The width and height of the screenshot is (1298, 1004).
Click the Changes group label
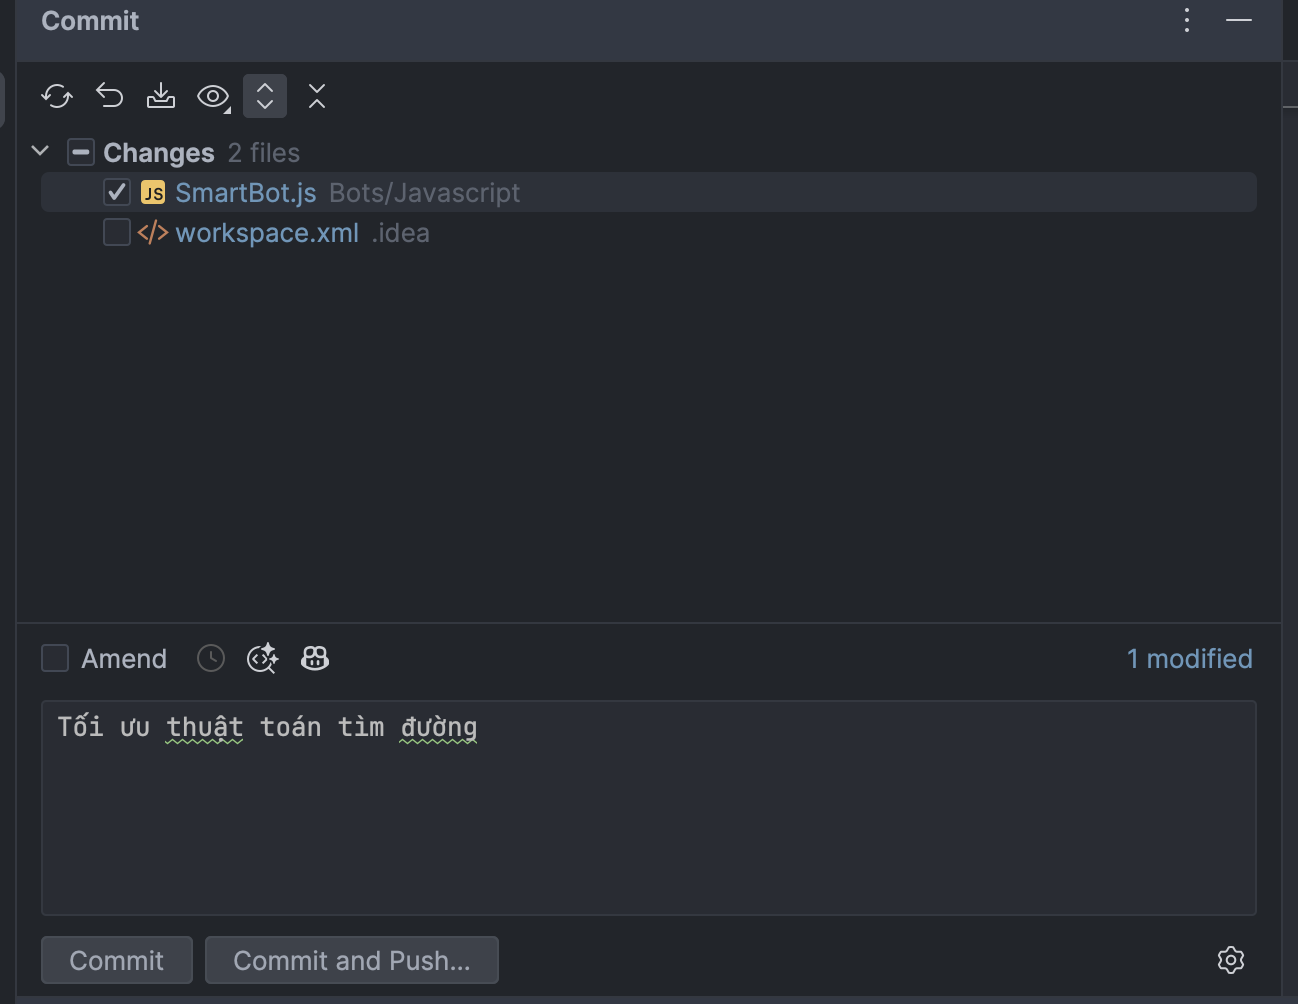[159, 152]
